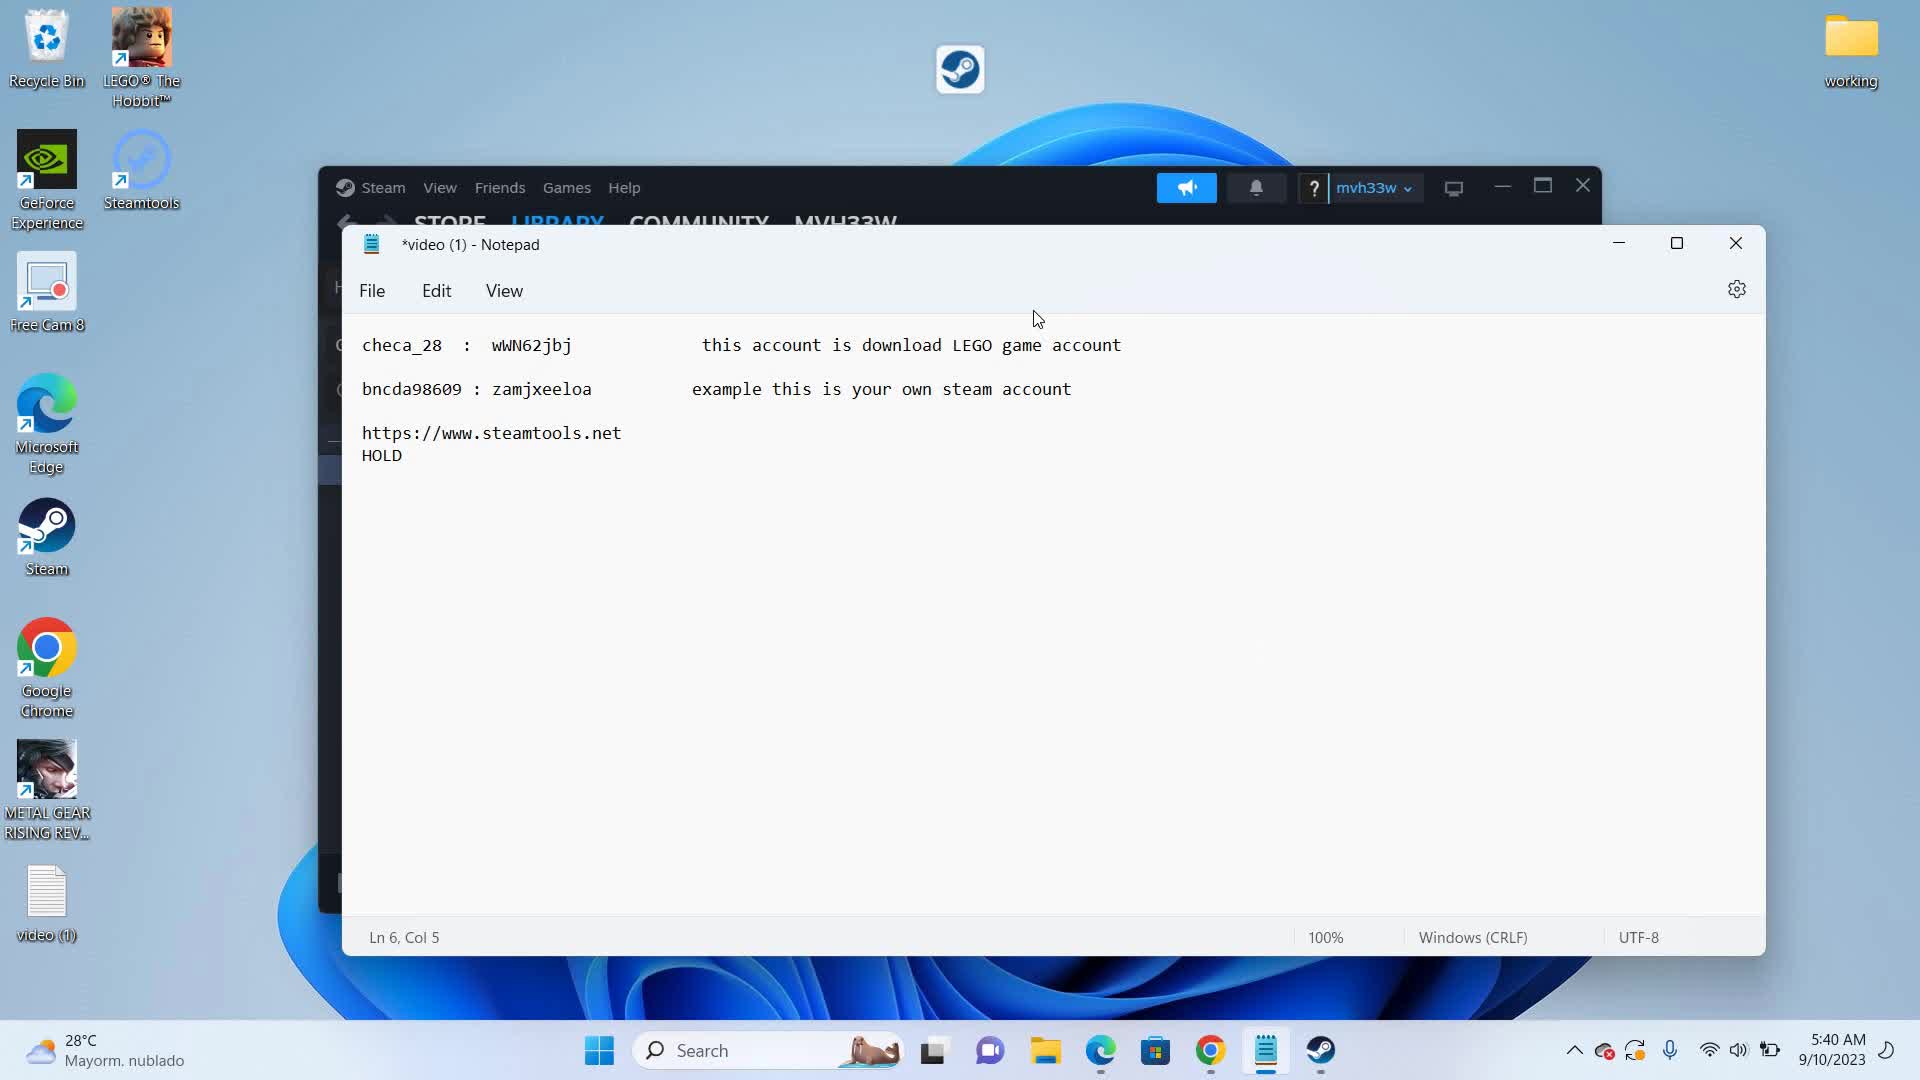Open Steam announcements with the megaphone icon
The width and height of the screenshot is (1920, 1080).
pos(1186,187)
